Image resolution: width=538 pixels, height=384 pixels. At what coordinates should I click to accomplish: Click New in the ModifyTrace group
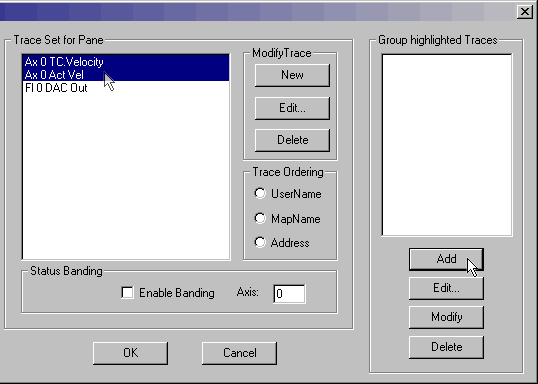[292, 75]
